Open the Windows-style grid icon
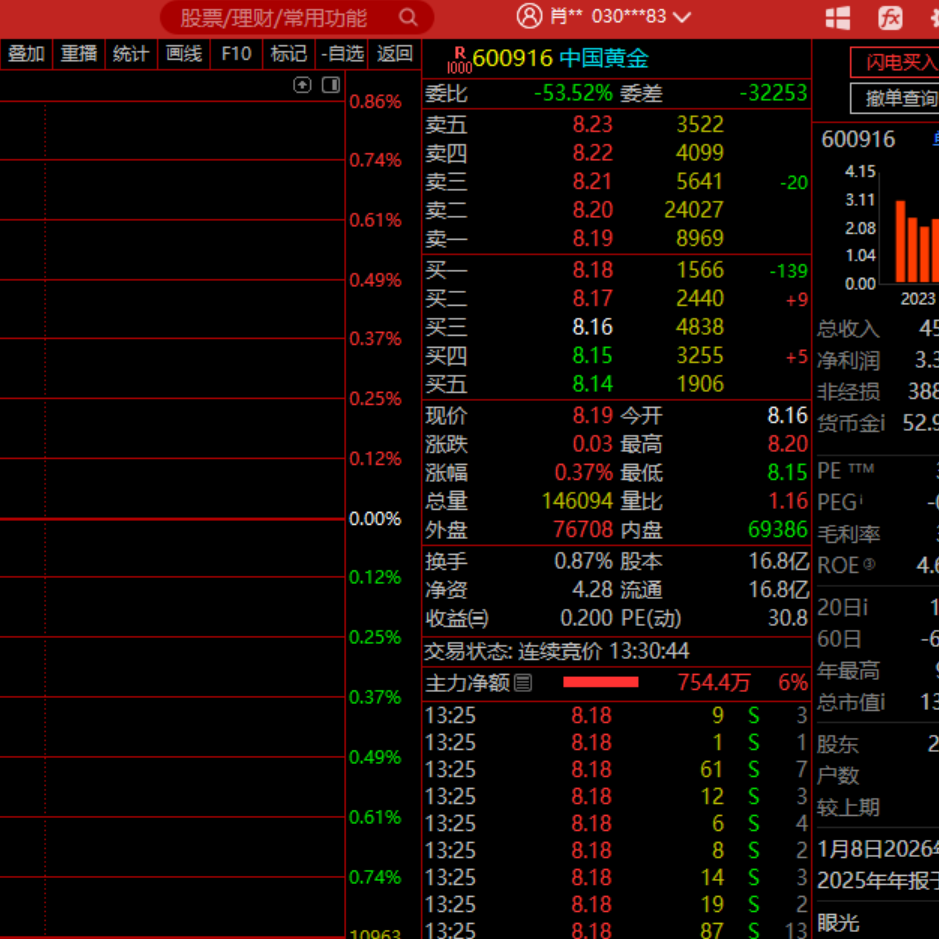939x939 pixels. (837, 17)
